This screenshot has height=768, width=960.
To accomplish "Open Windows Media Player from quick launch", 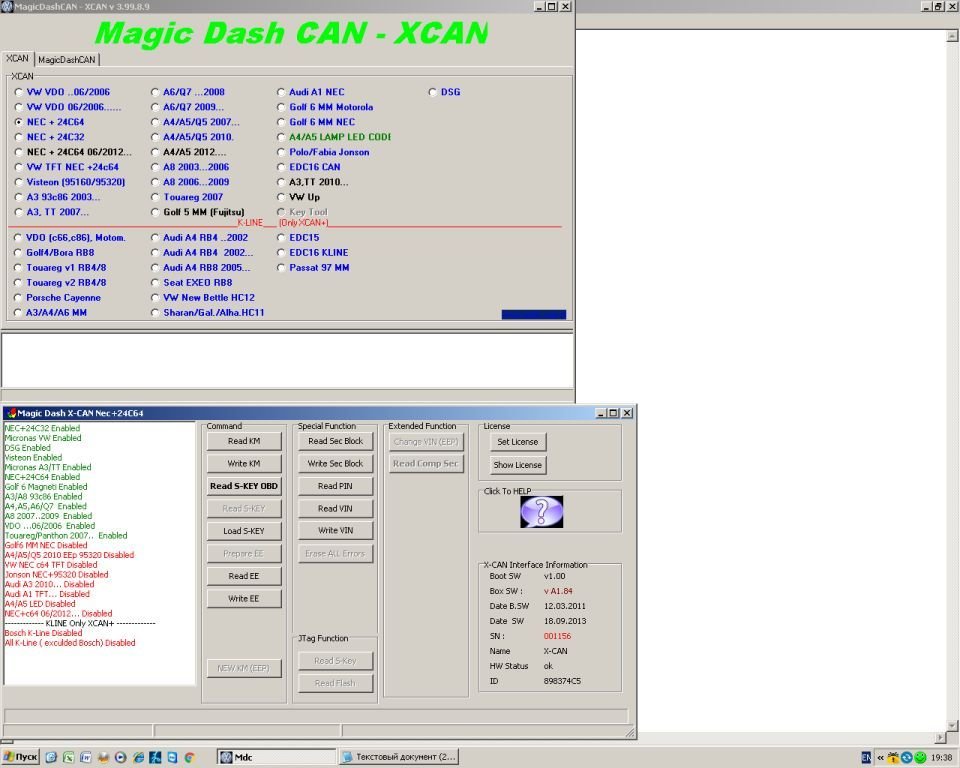I will point(120,758).
